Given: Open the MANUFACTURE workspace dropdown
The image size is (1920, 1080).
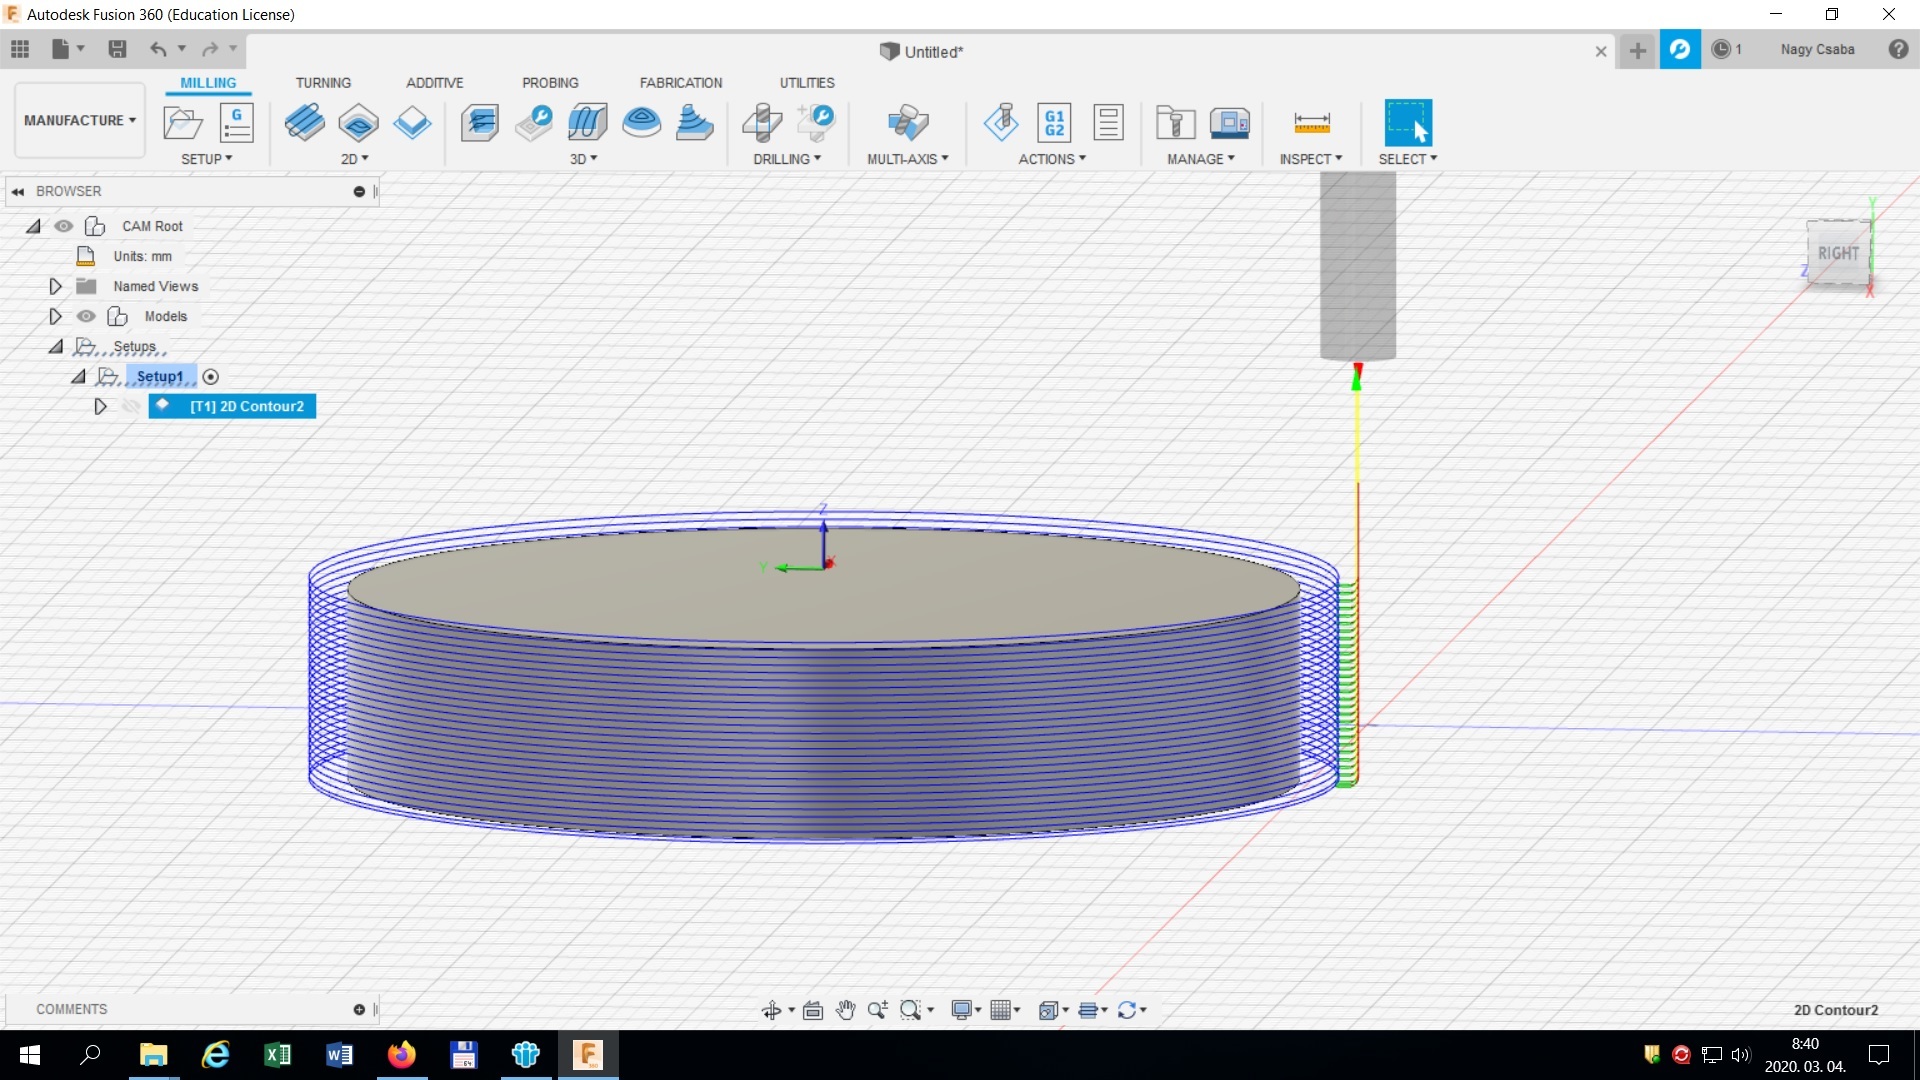Looking at the screenshot, I should pos(80,120).
